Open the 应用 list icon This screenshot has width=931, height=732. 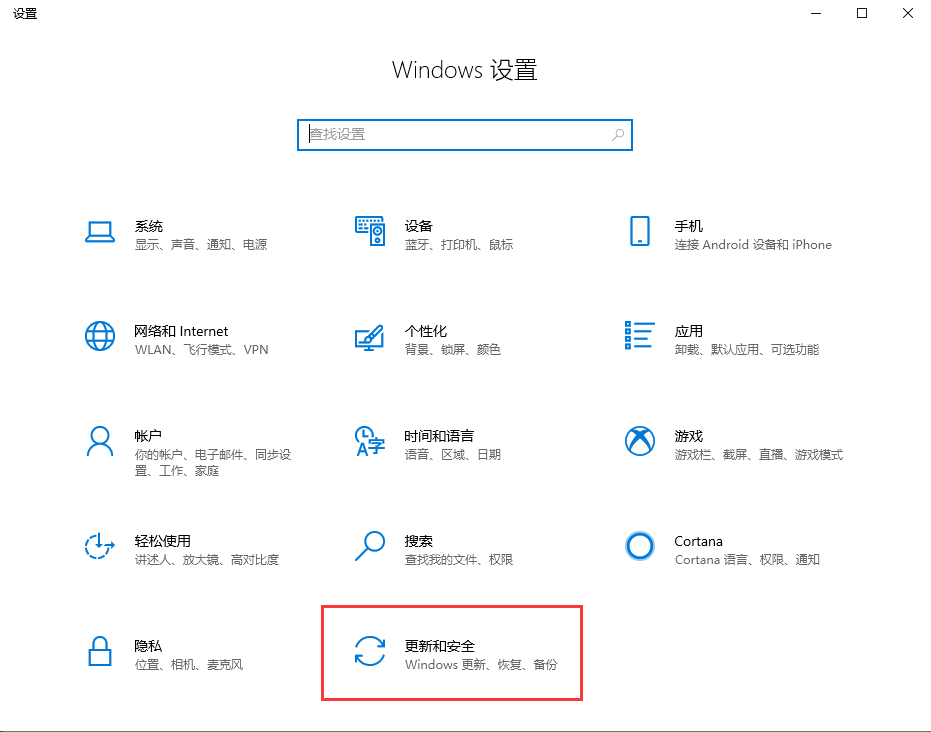tap(639, 335)
